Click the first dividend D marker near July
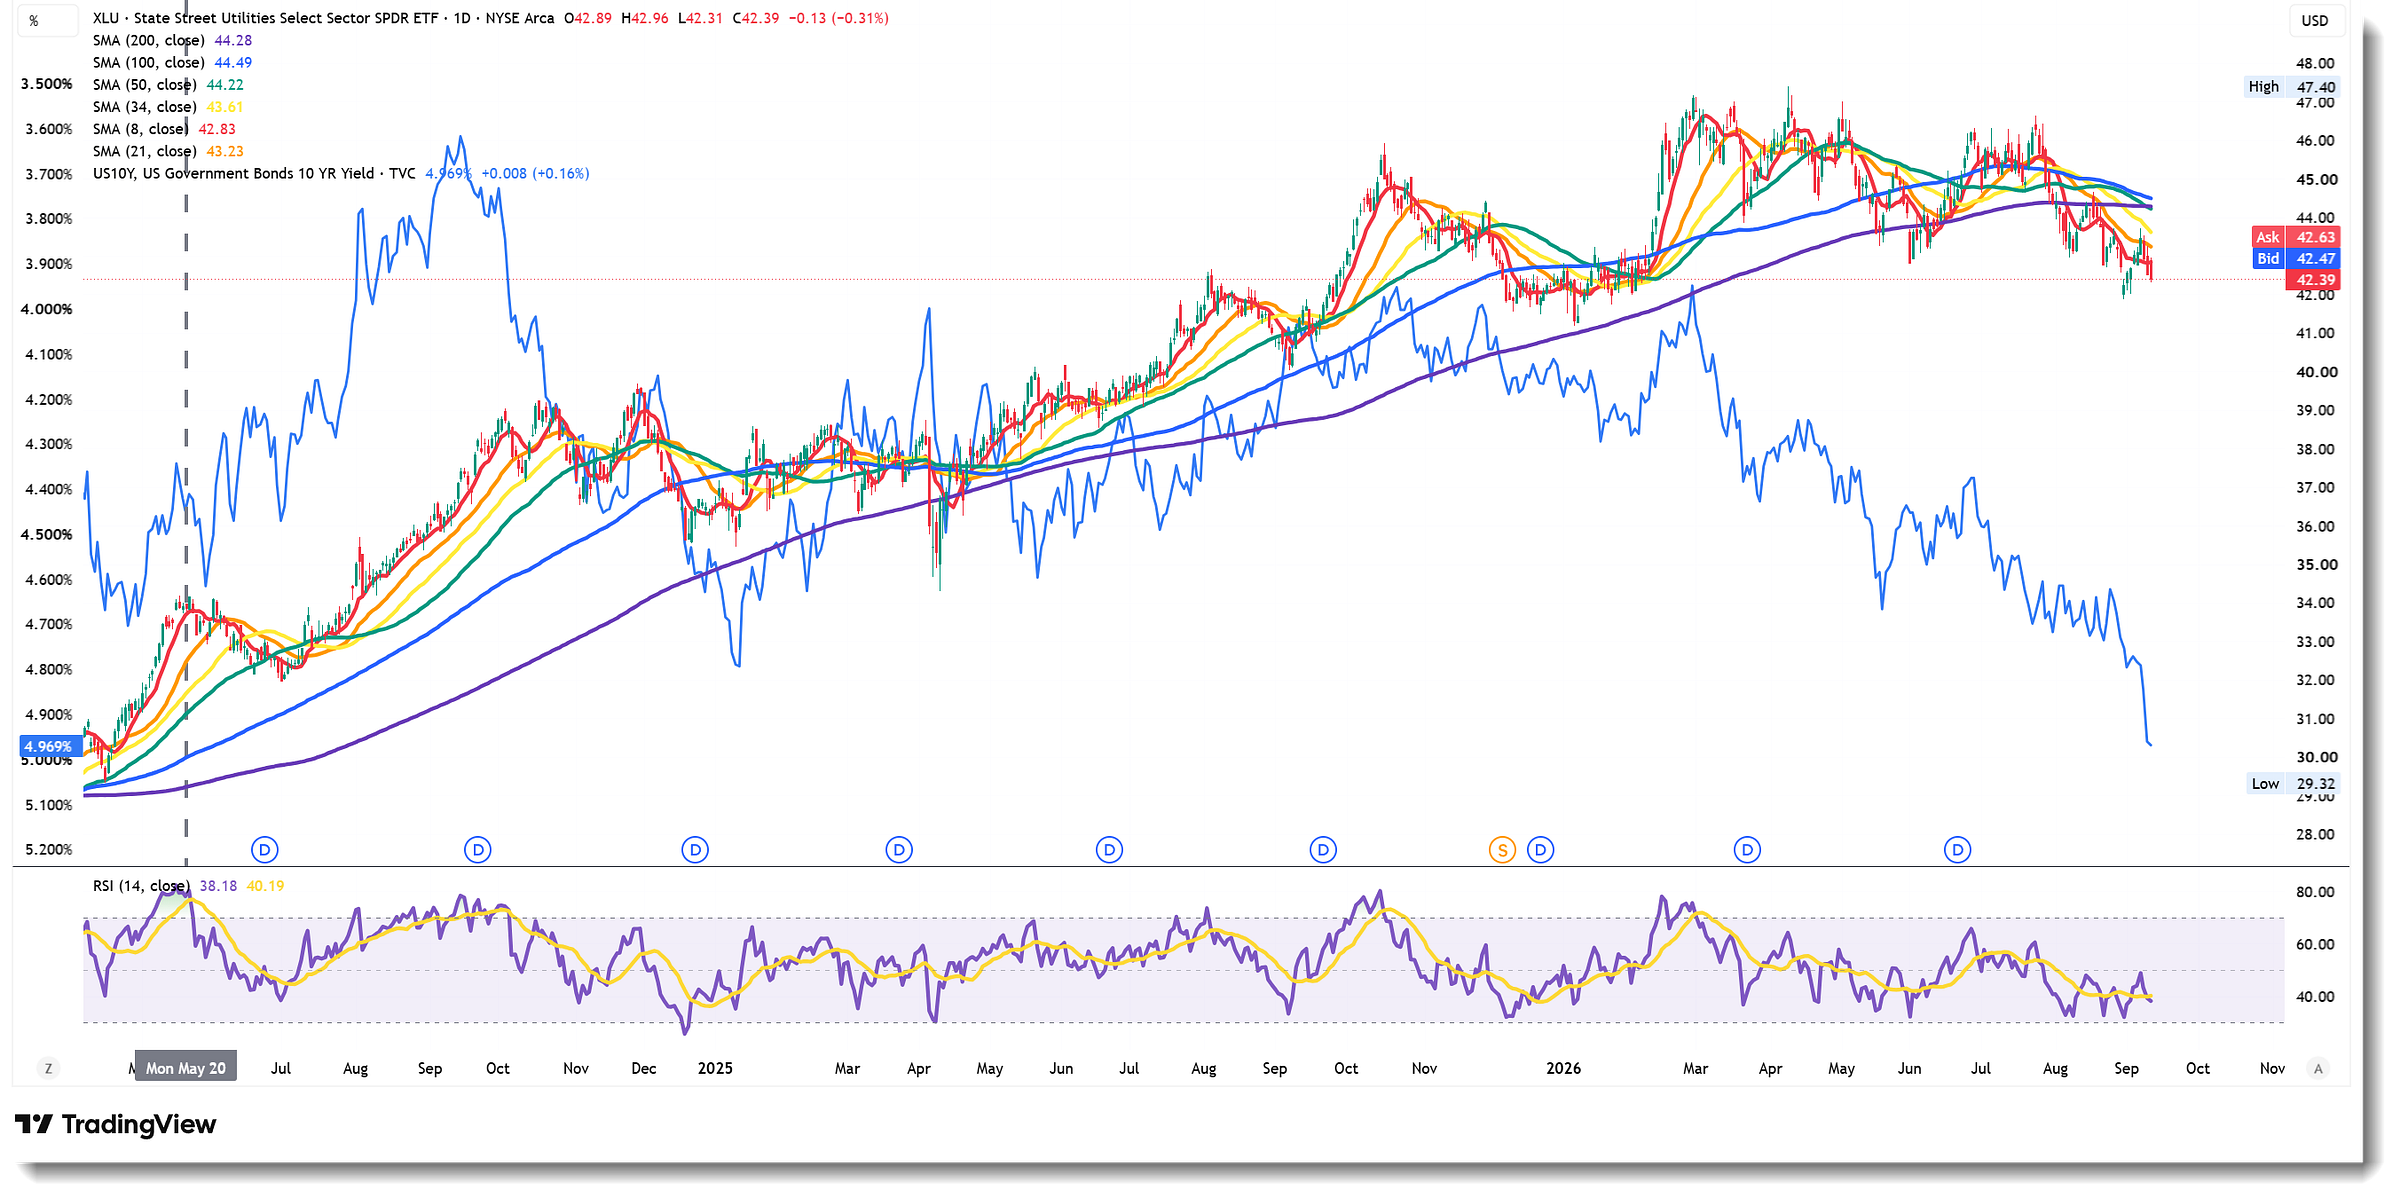 (264, 850)
